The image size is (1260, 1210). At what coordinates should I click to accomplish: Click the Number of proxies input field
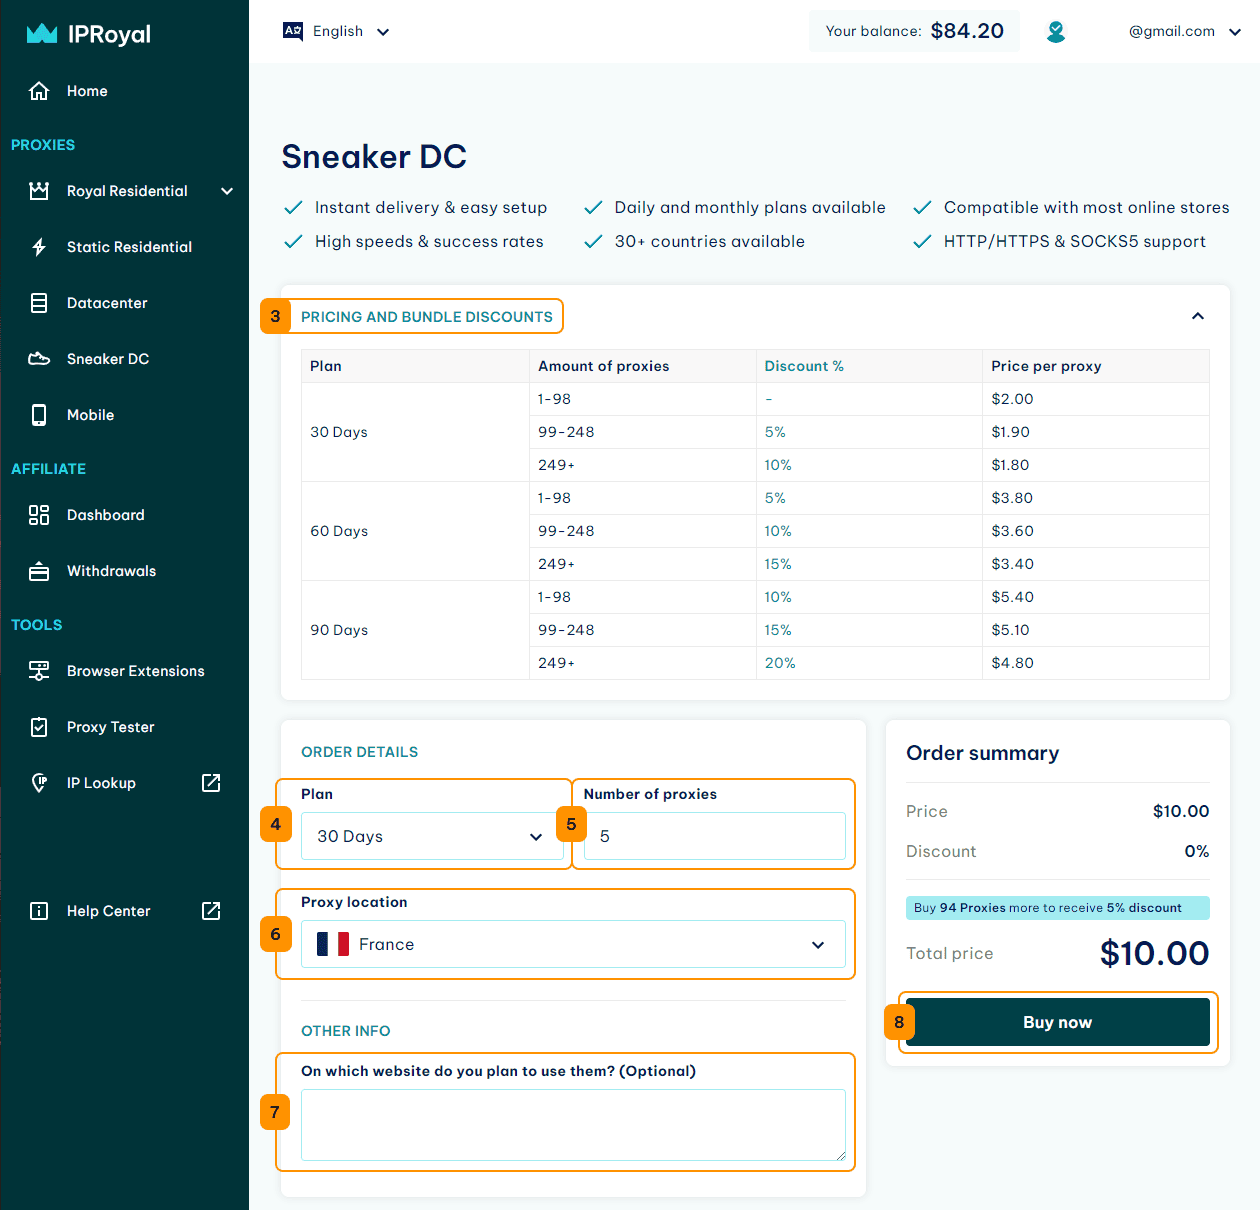714,836
